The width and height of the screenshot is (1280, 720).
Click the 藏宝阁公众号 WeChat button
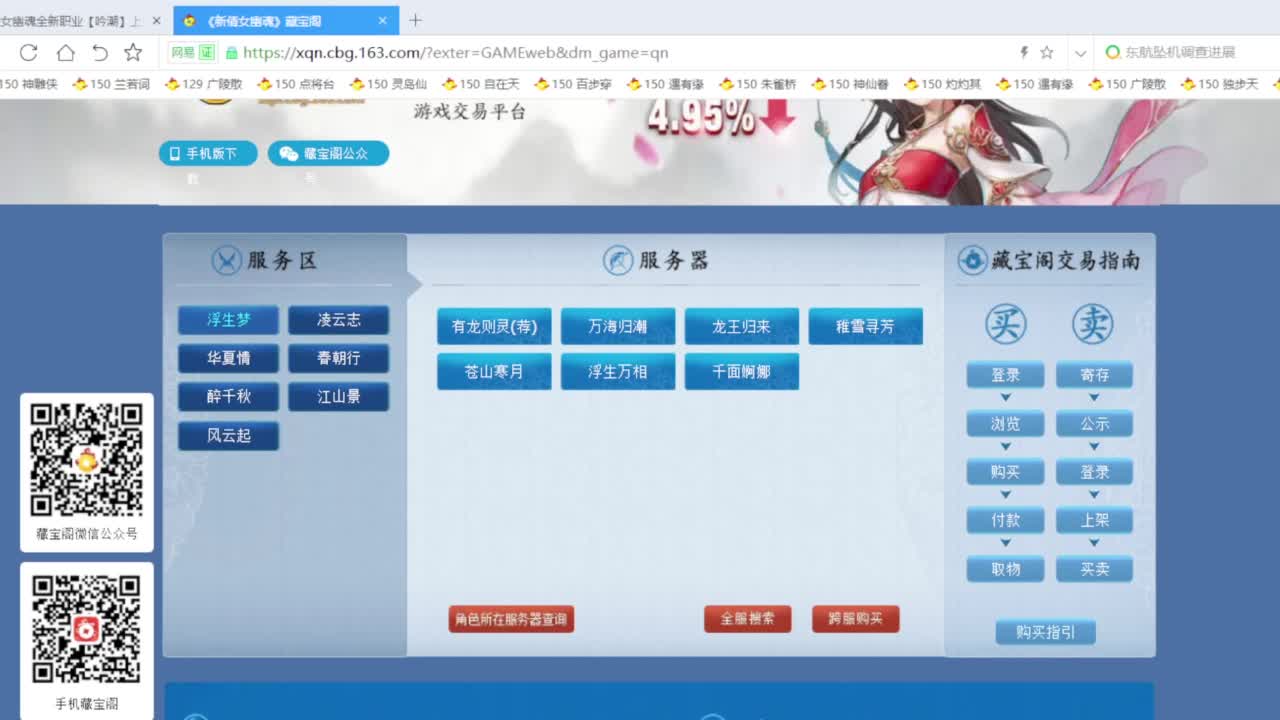[x=328, y=153]
